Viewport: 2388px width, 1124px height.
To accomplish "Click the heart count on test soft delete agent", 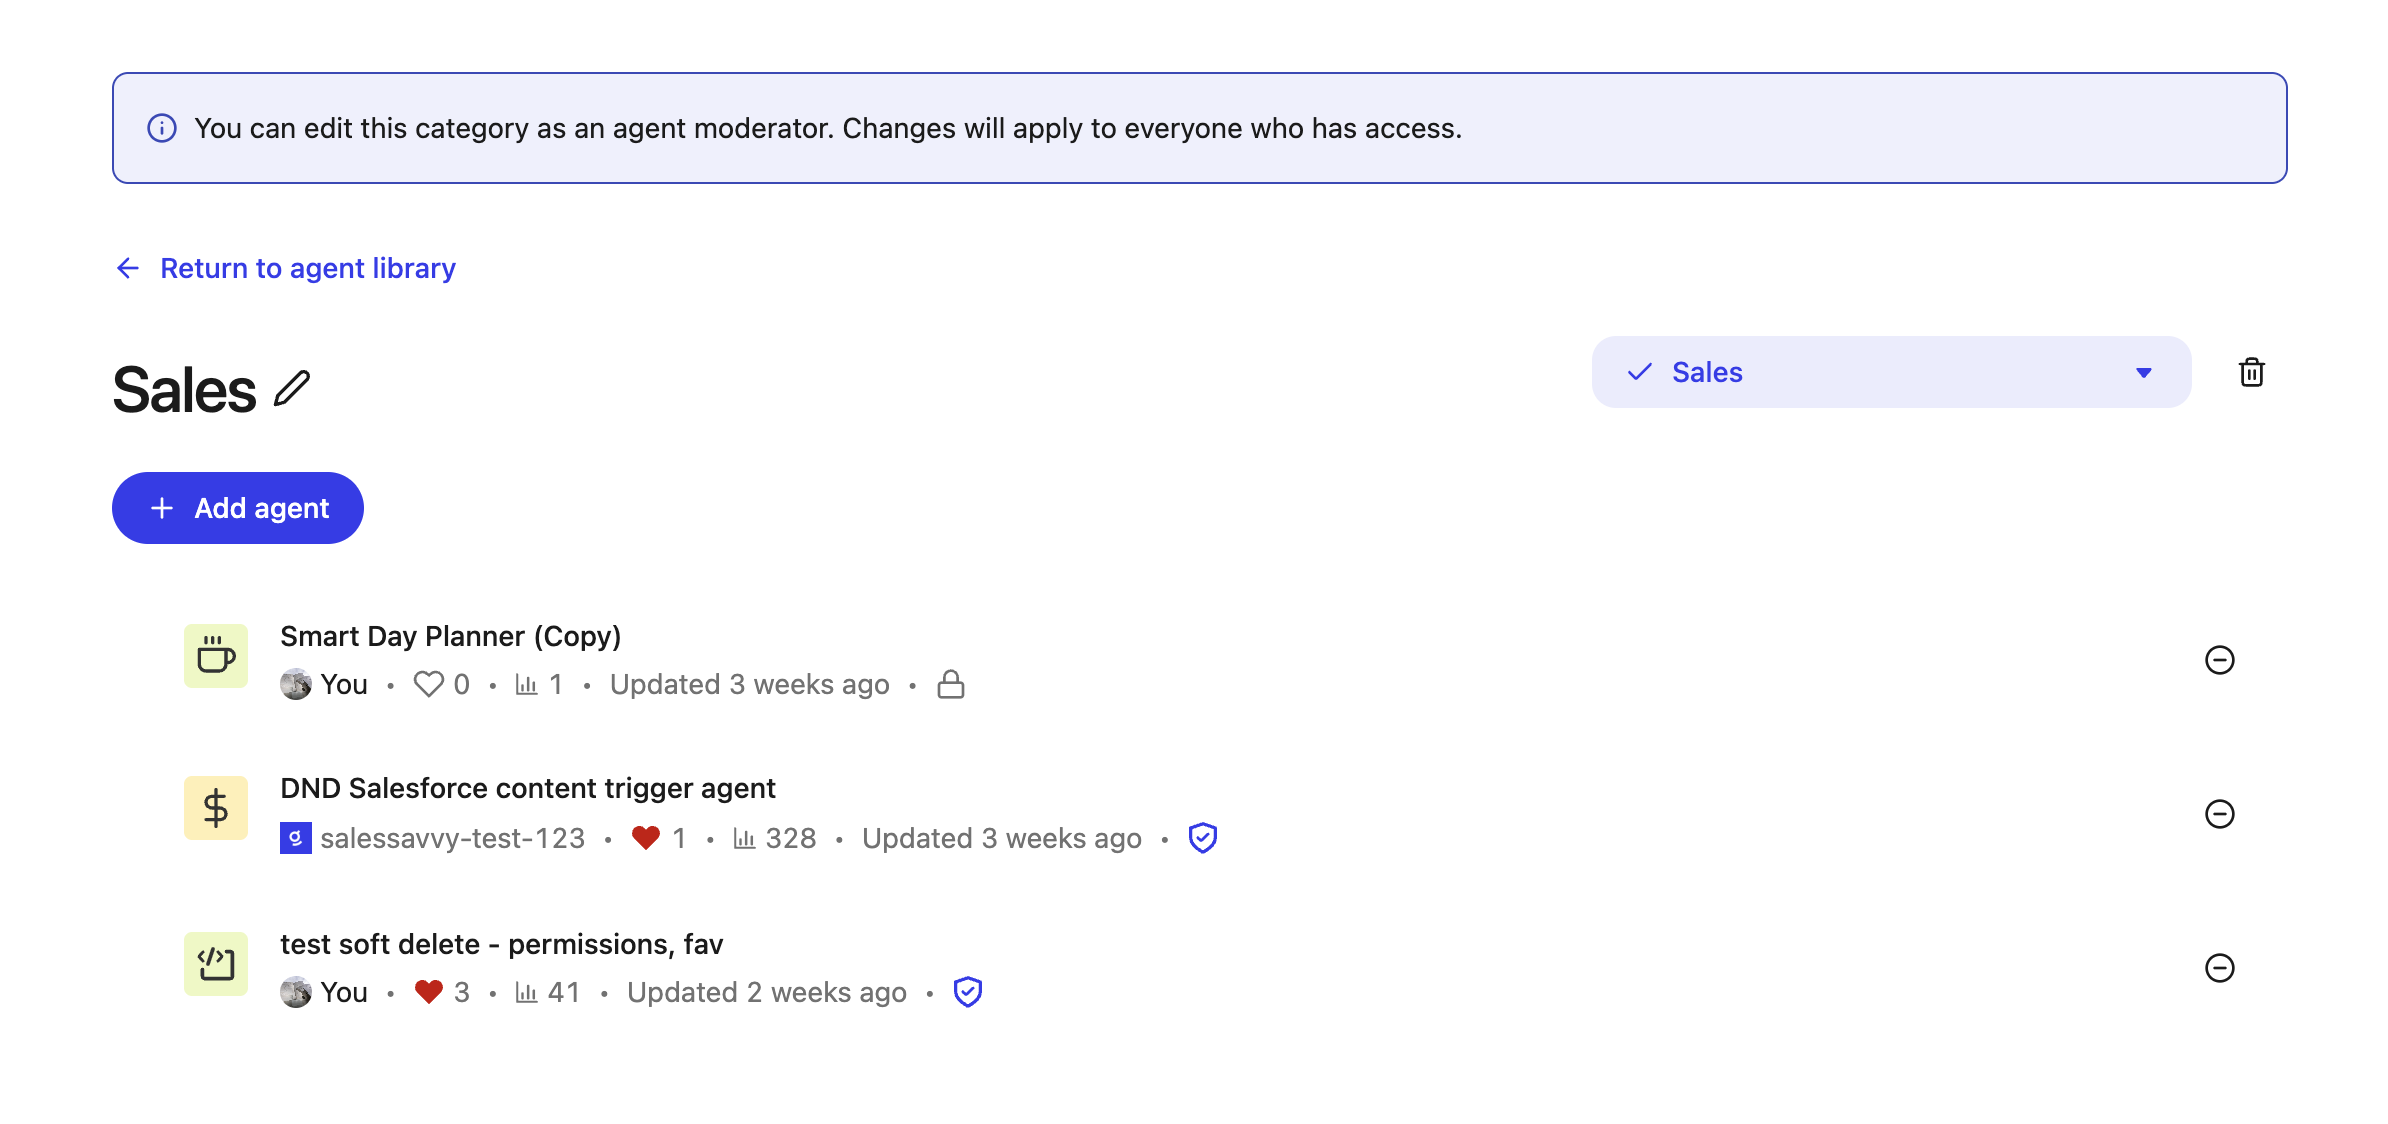I will (443, 991).
